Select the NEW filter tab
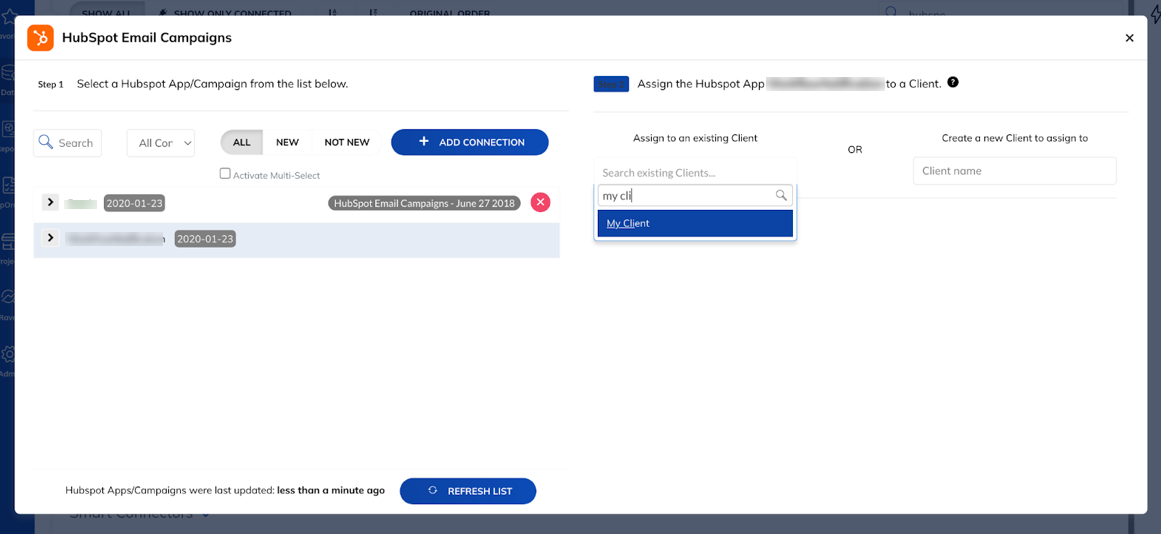Image resolution: width=1161 pixels, height=534 pixels. [287, 142]
